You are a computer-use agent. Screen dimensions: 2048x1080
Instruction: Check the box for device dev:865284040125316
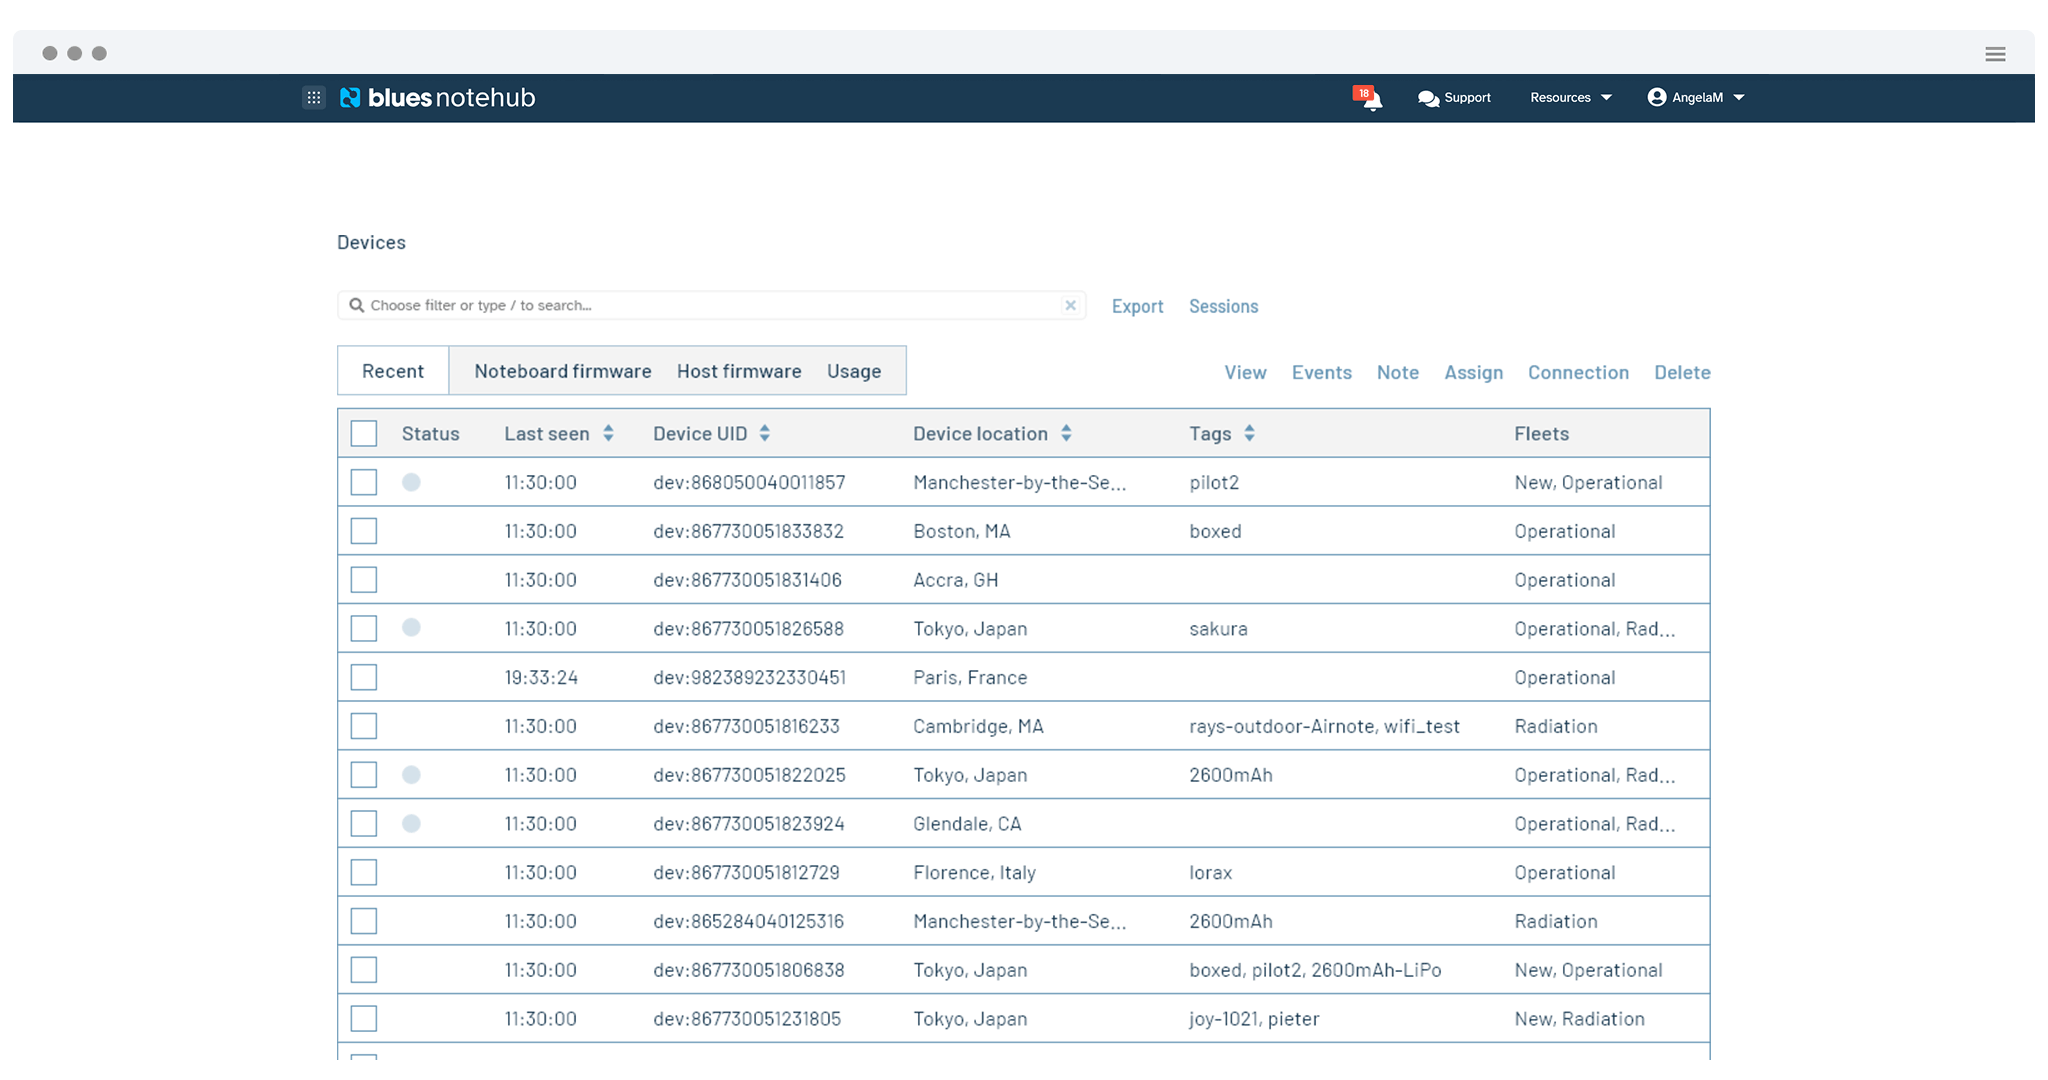point(364,921)
